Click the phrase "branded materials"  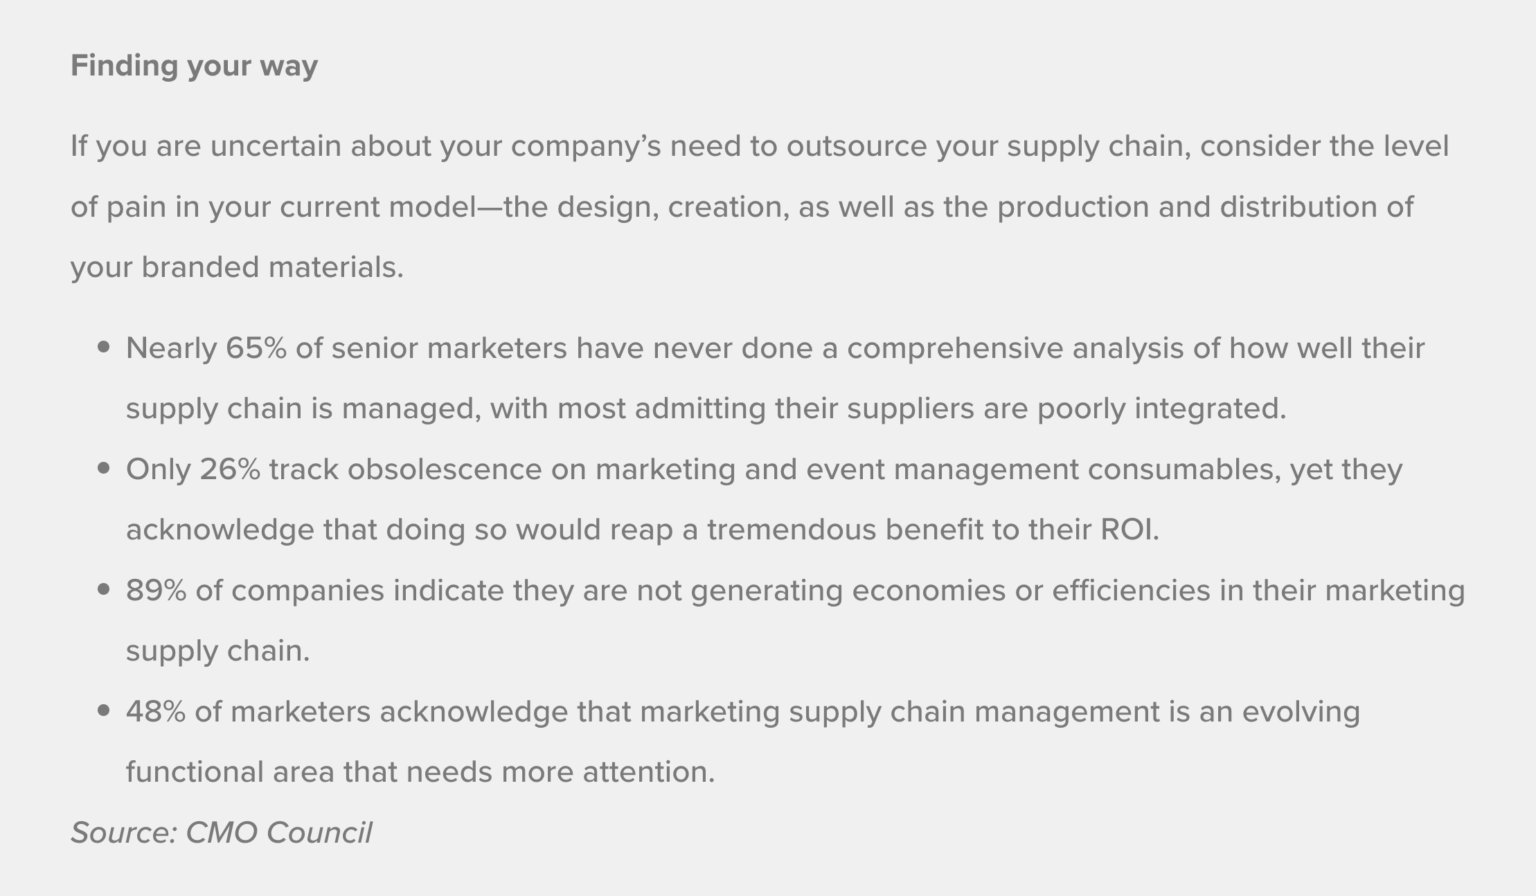[271, 267]
